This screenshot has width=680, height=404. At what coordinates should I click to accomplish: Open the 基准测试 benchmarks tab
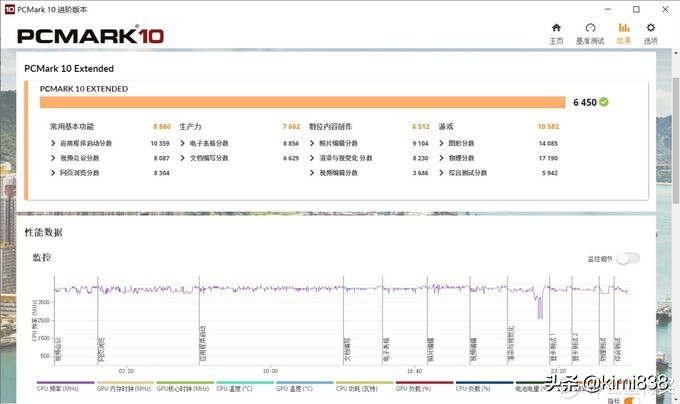590,34
